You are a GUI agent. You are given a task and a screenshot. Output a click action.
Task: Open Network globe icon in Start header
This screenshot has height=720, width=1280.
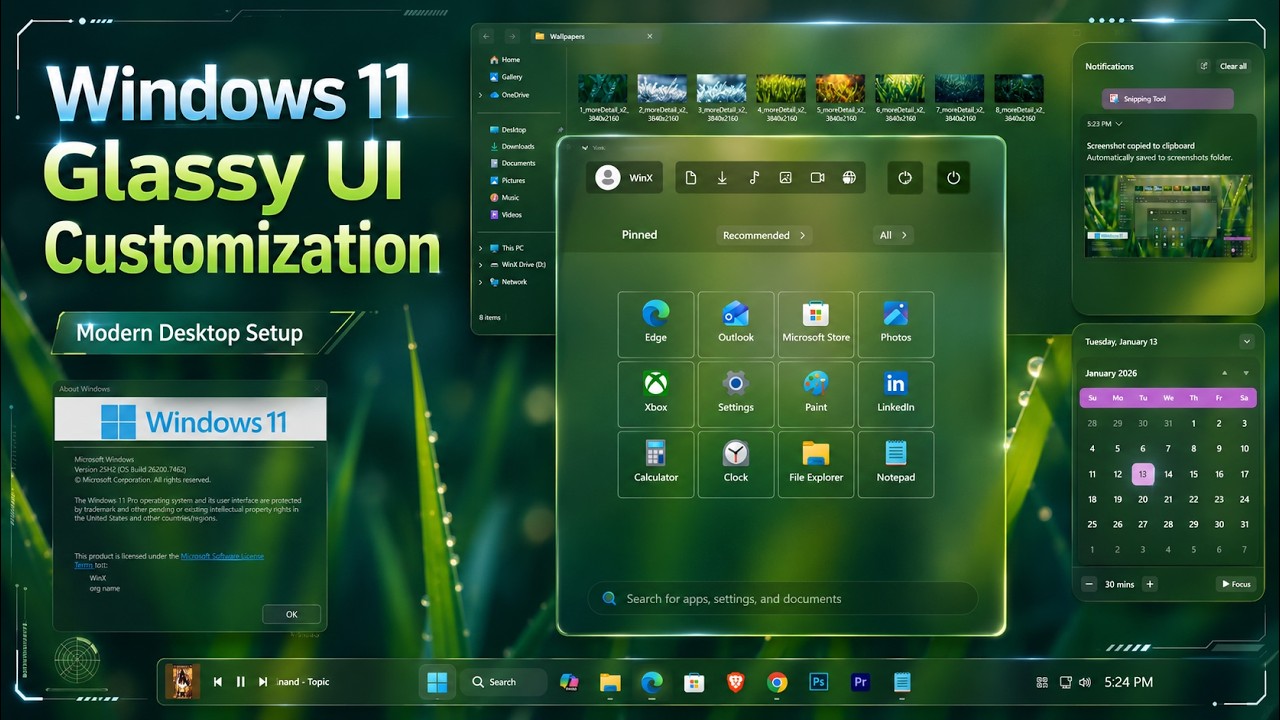[x=849, y=178]
